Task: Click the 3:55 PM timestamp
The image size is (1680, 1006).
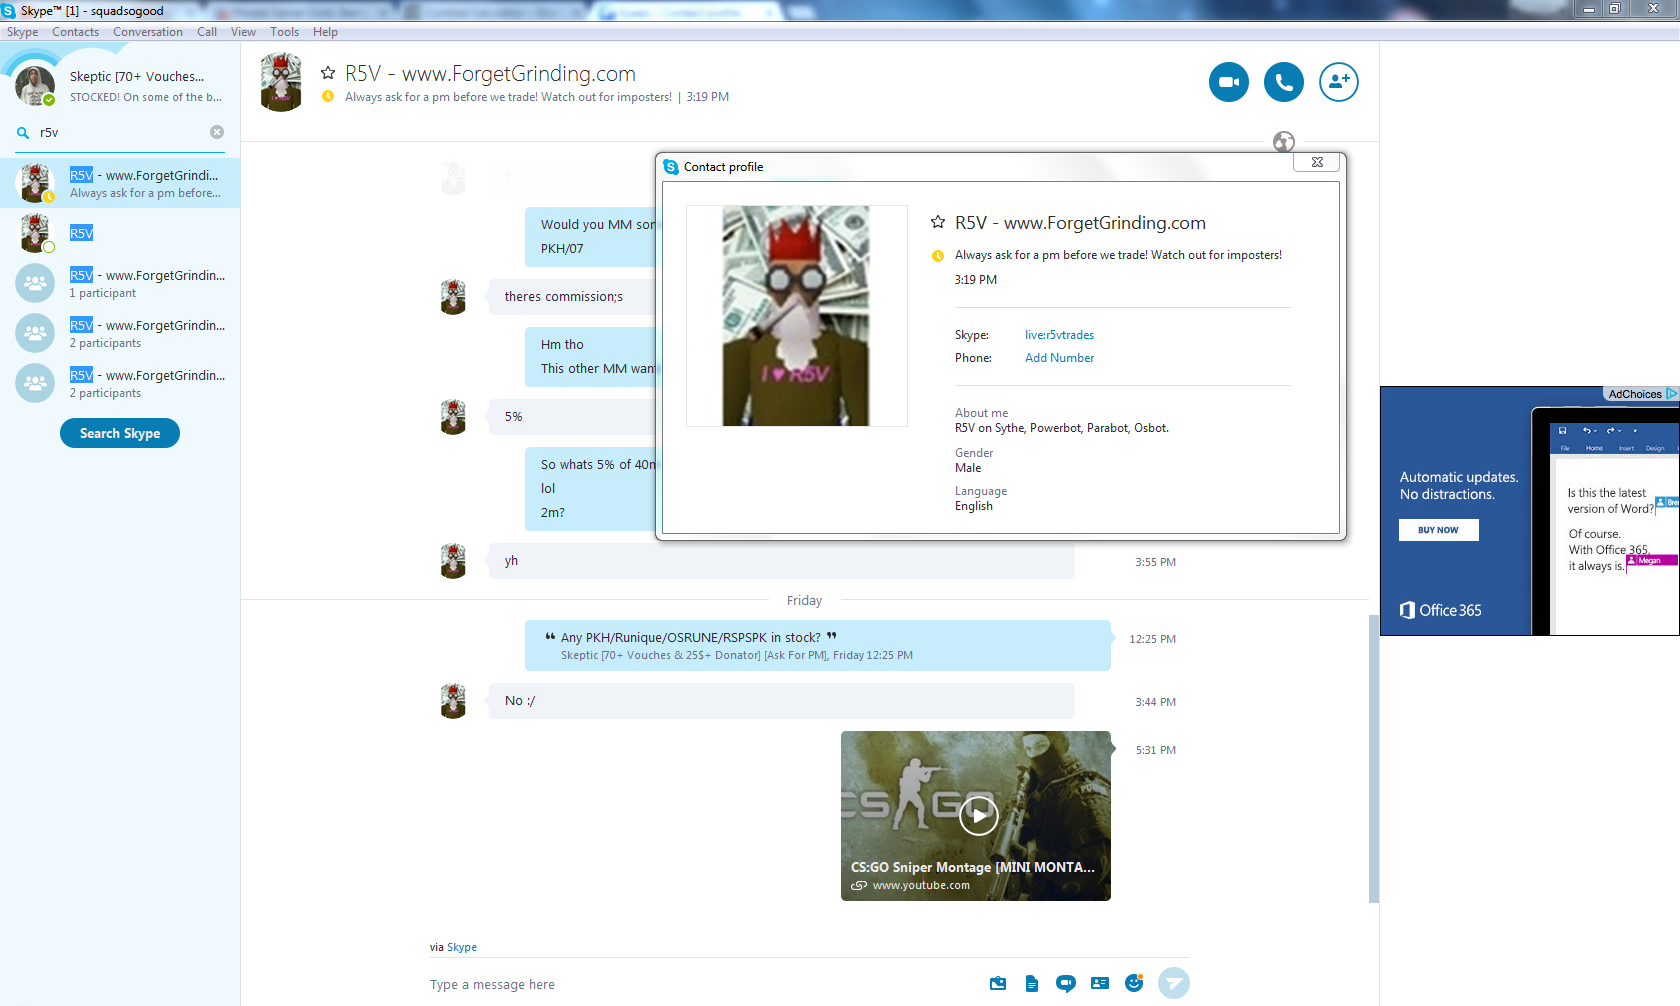Action: [x=1155, y=562]
